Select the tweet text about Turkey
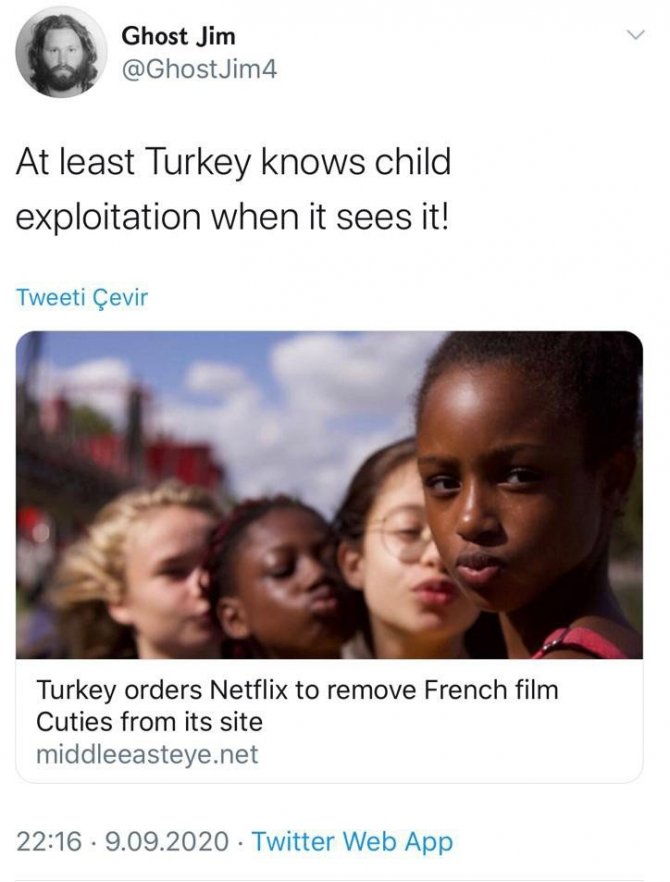 point(233,189)
